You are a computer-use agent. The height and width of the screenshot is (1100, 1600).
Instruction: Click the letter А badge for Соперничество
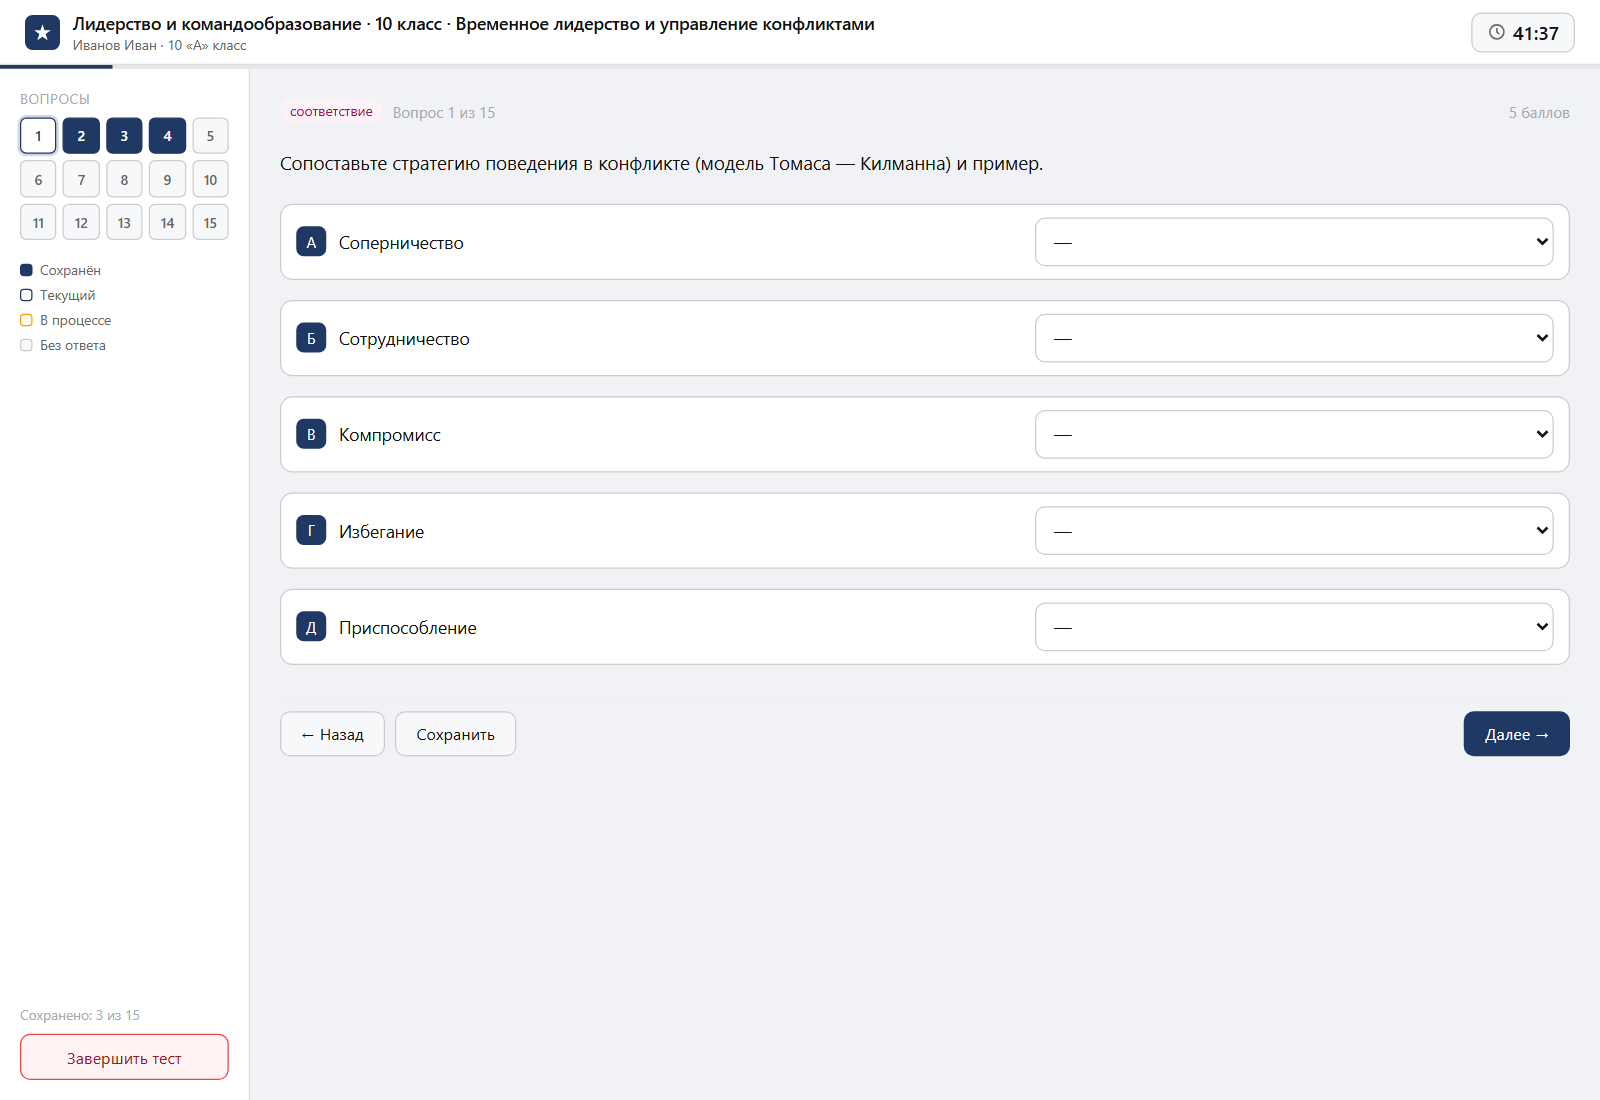(311, 242)
